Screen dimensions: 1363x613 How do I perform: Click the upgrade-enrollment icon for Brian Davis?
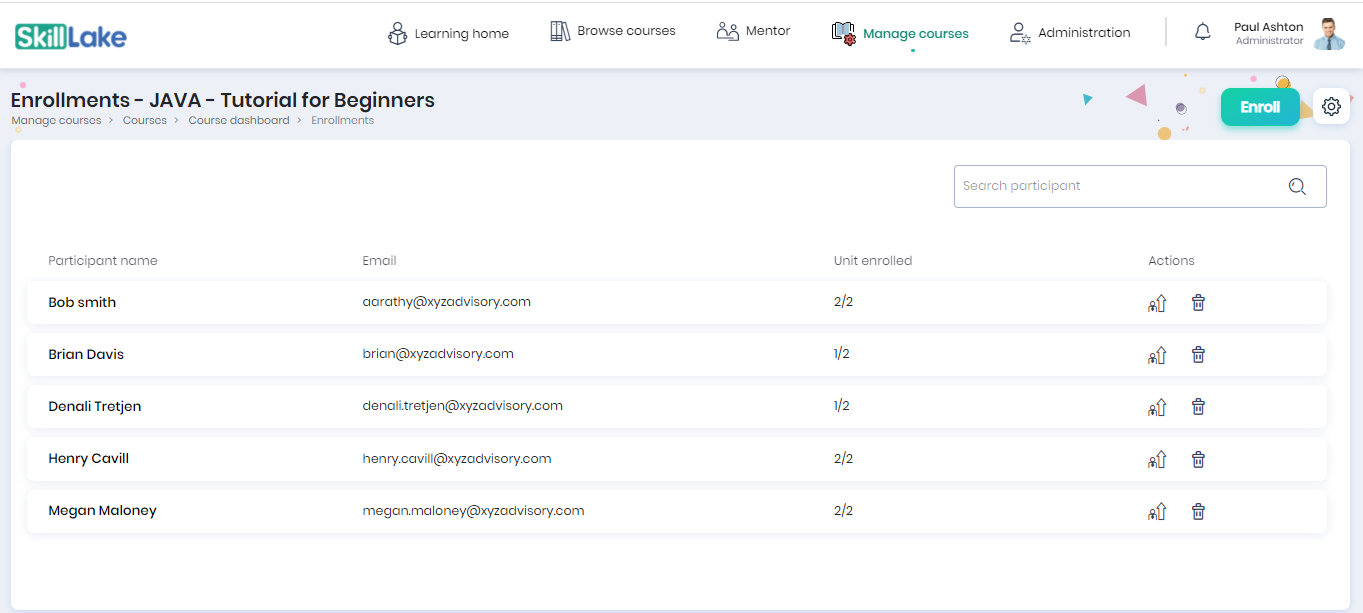tap(1157, 355)
